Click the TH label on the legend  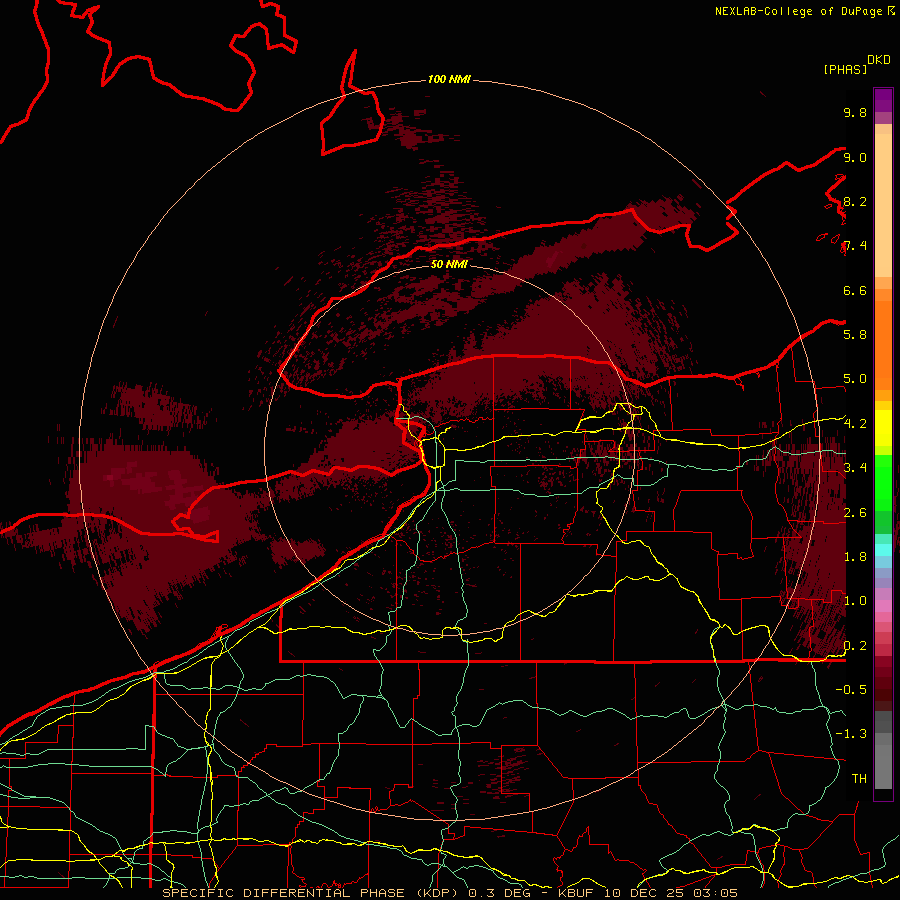coord(859,779)
